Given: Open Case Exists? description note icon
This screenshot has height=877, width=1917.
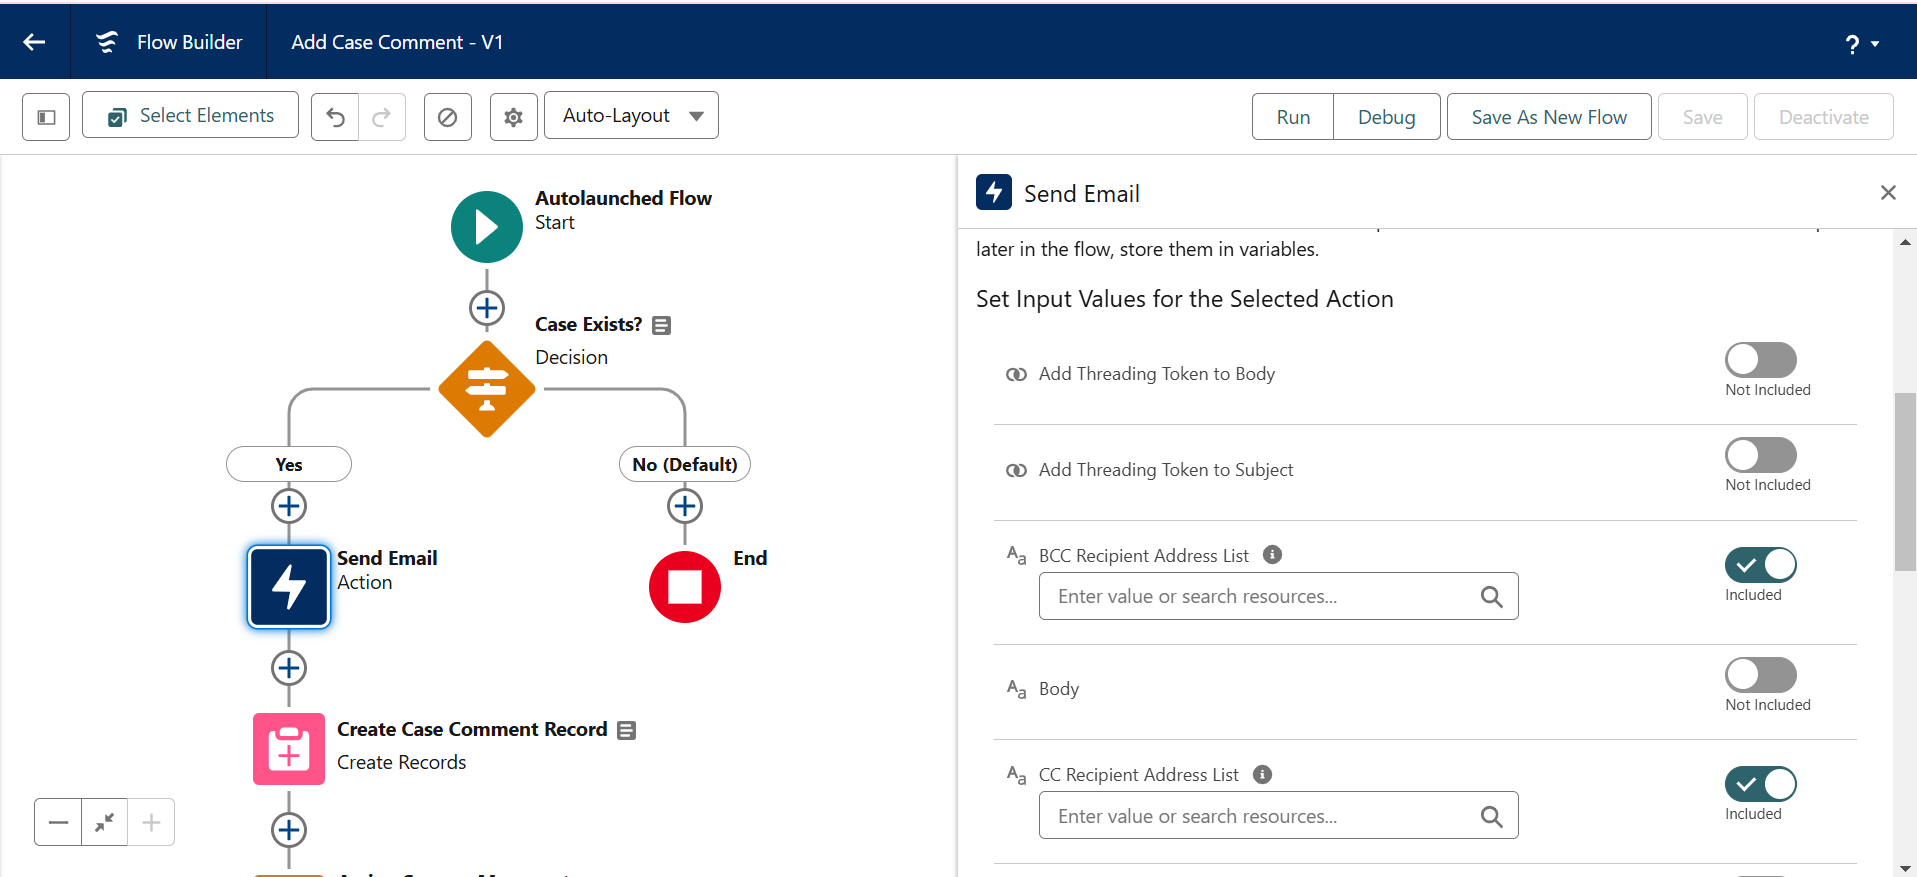Looking at the screenshot, I should coord(661,325).
